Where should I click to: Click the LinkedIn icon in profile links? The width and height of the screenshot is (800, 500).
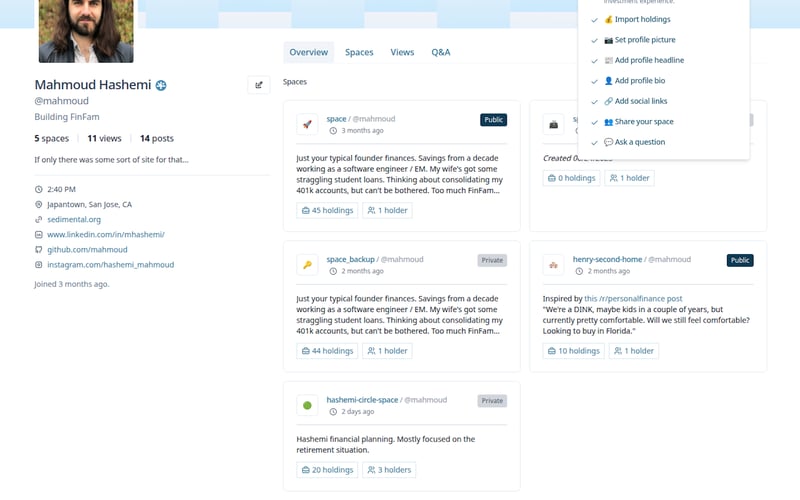click(38, 235)
